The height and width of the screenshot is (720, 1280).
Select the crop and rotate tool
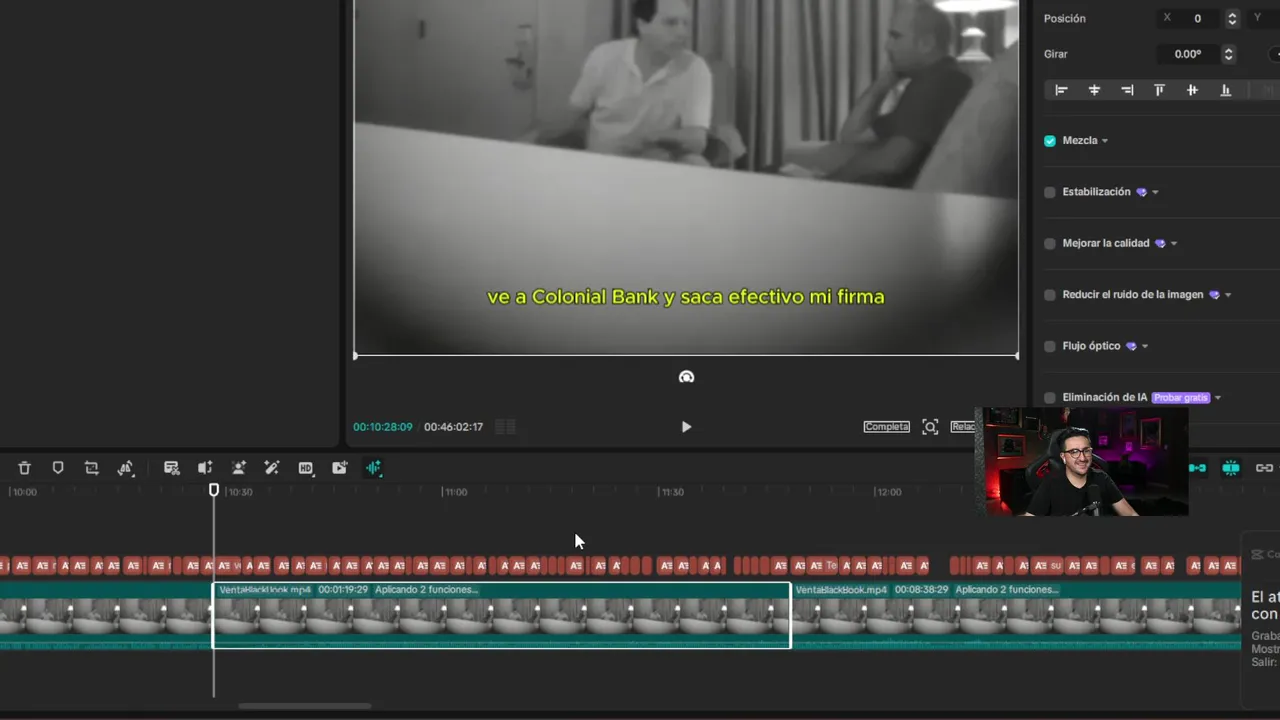(92, 468)
